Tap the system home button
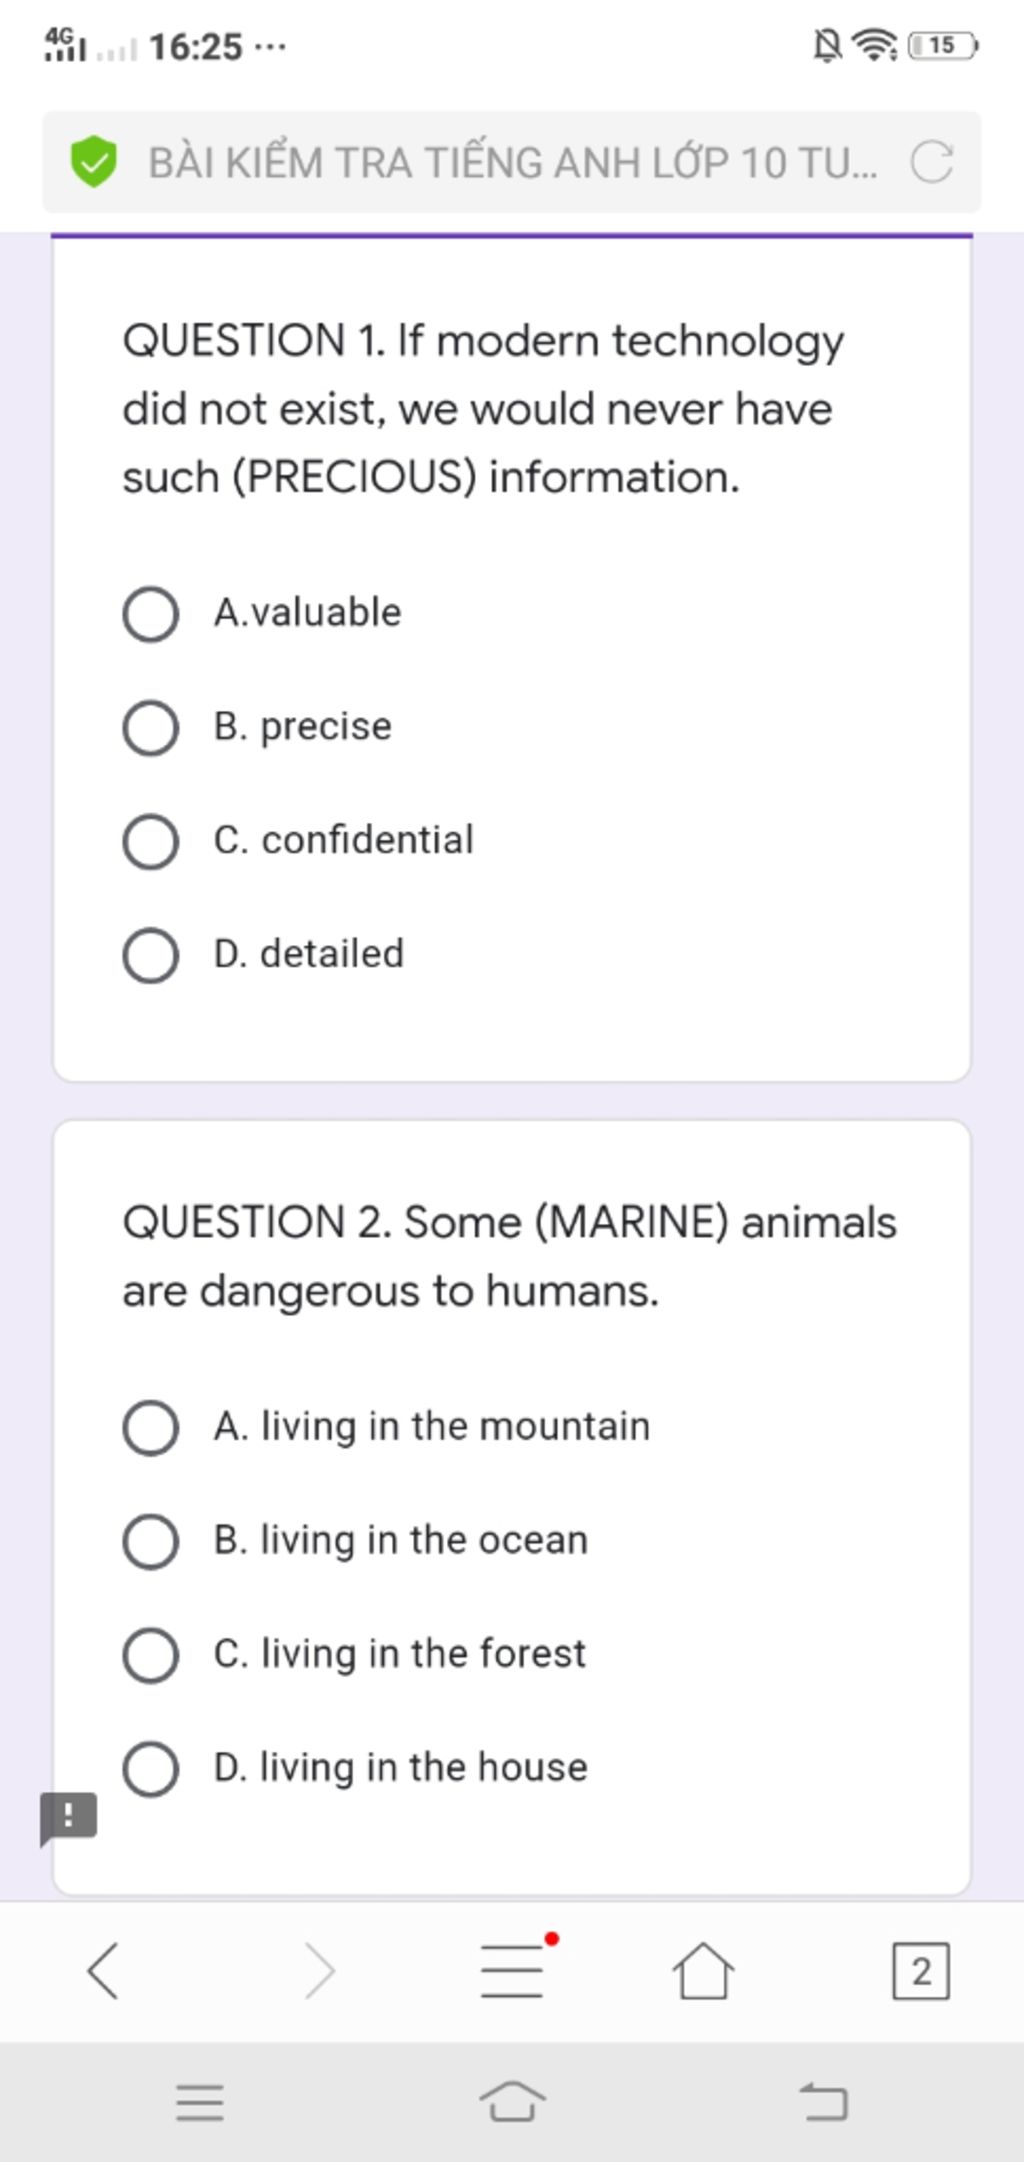 512,2101
